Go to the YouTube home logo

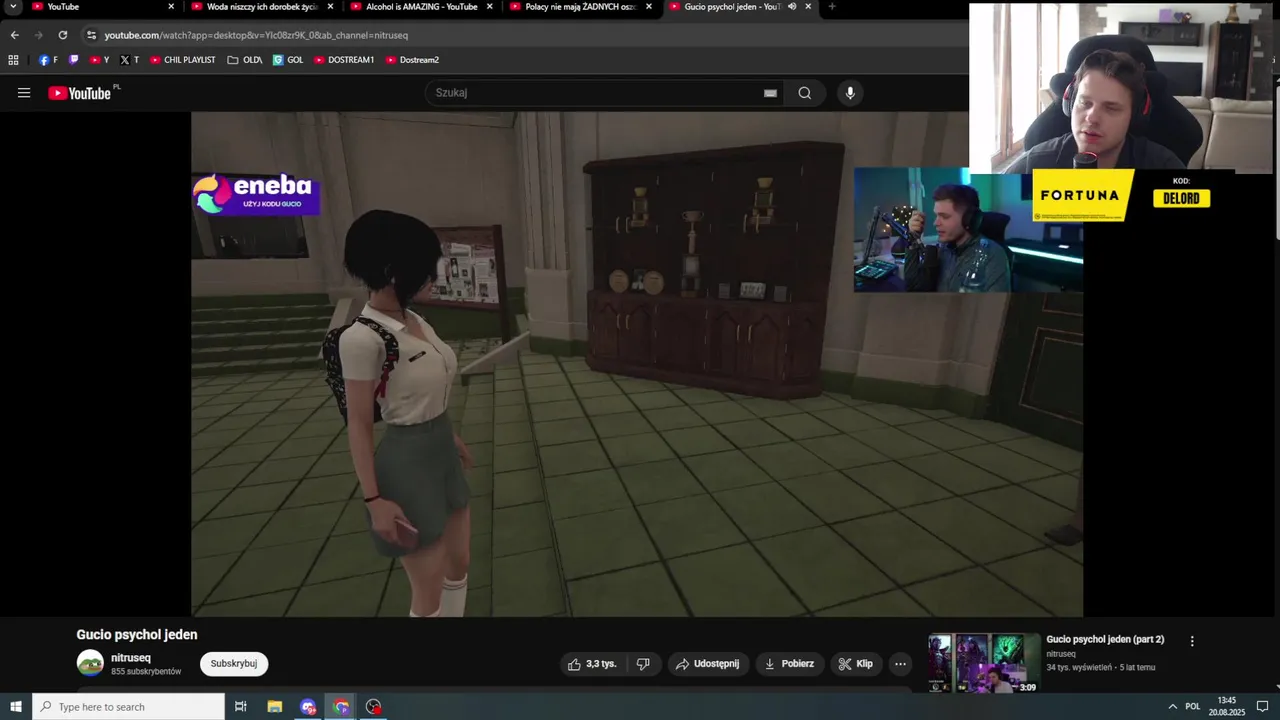tap(79, 93)
